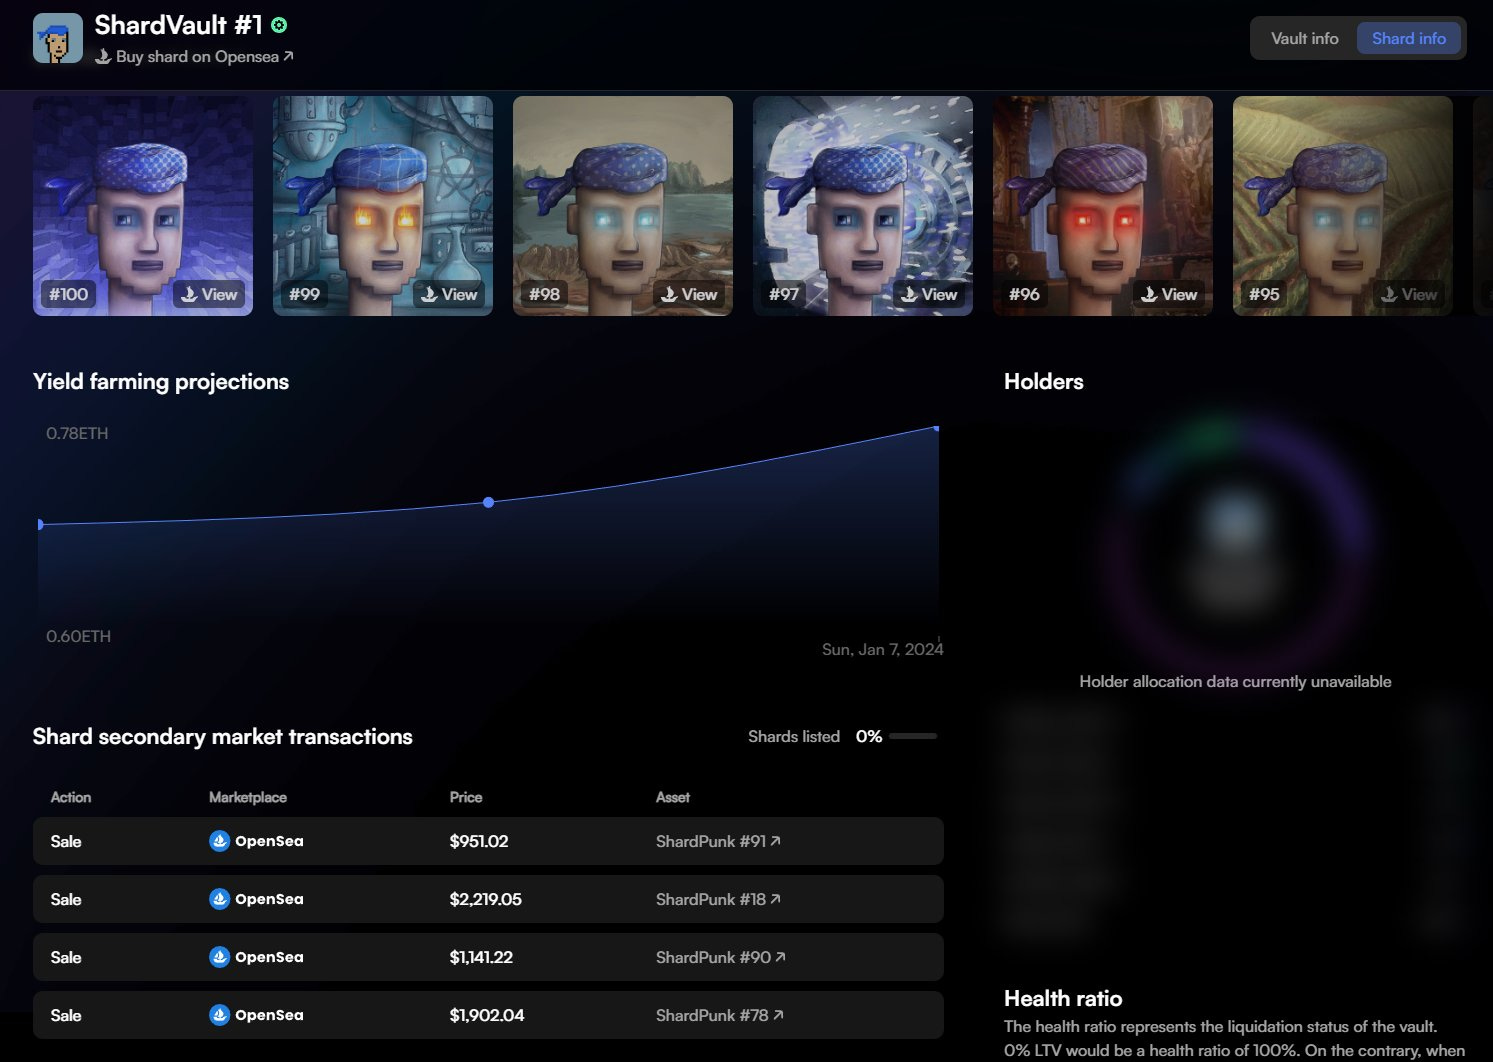
Task: Click the #100 badge on the first shard
Action: pyautogui.click(x=69, y=294)
